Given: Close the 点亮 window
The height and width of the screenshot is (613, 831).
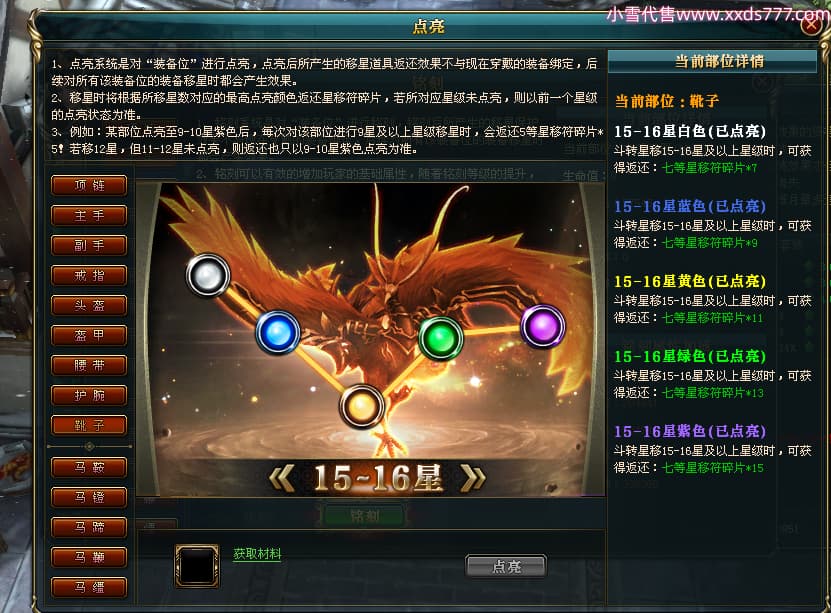Looking at the screenshot, I should (x=811, y=25).
